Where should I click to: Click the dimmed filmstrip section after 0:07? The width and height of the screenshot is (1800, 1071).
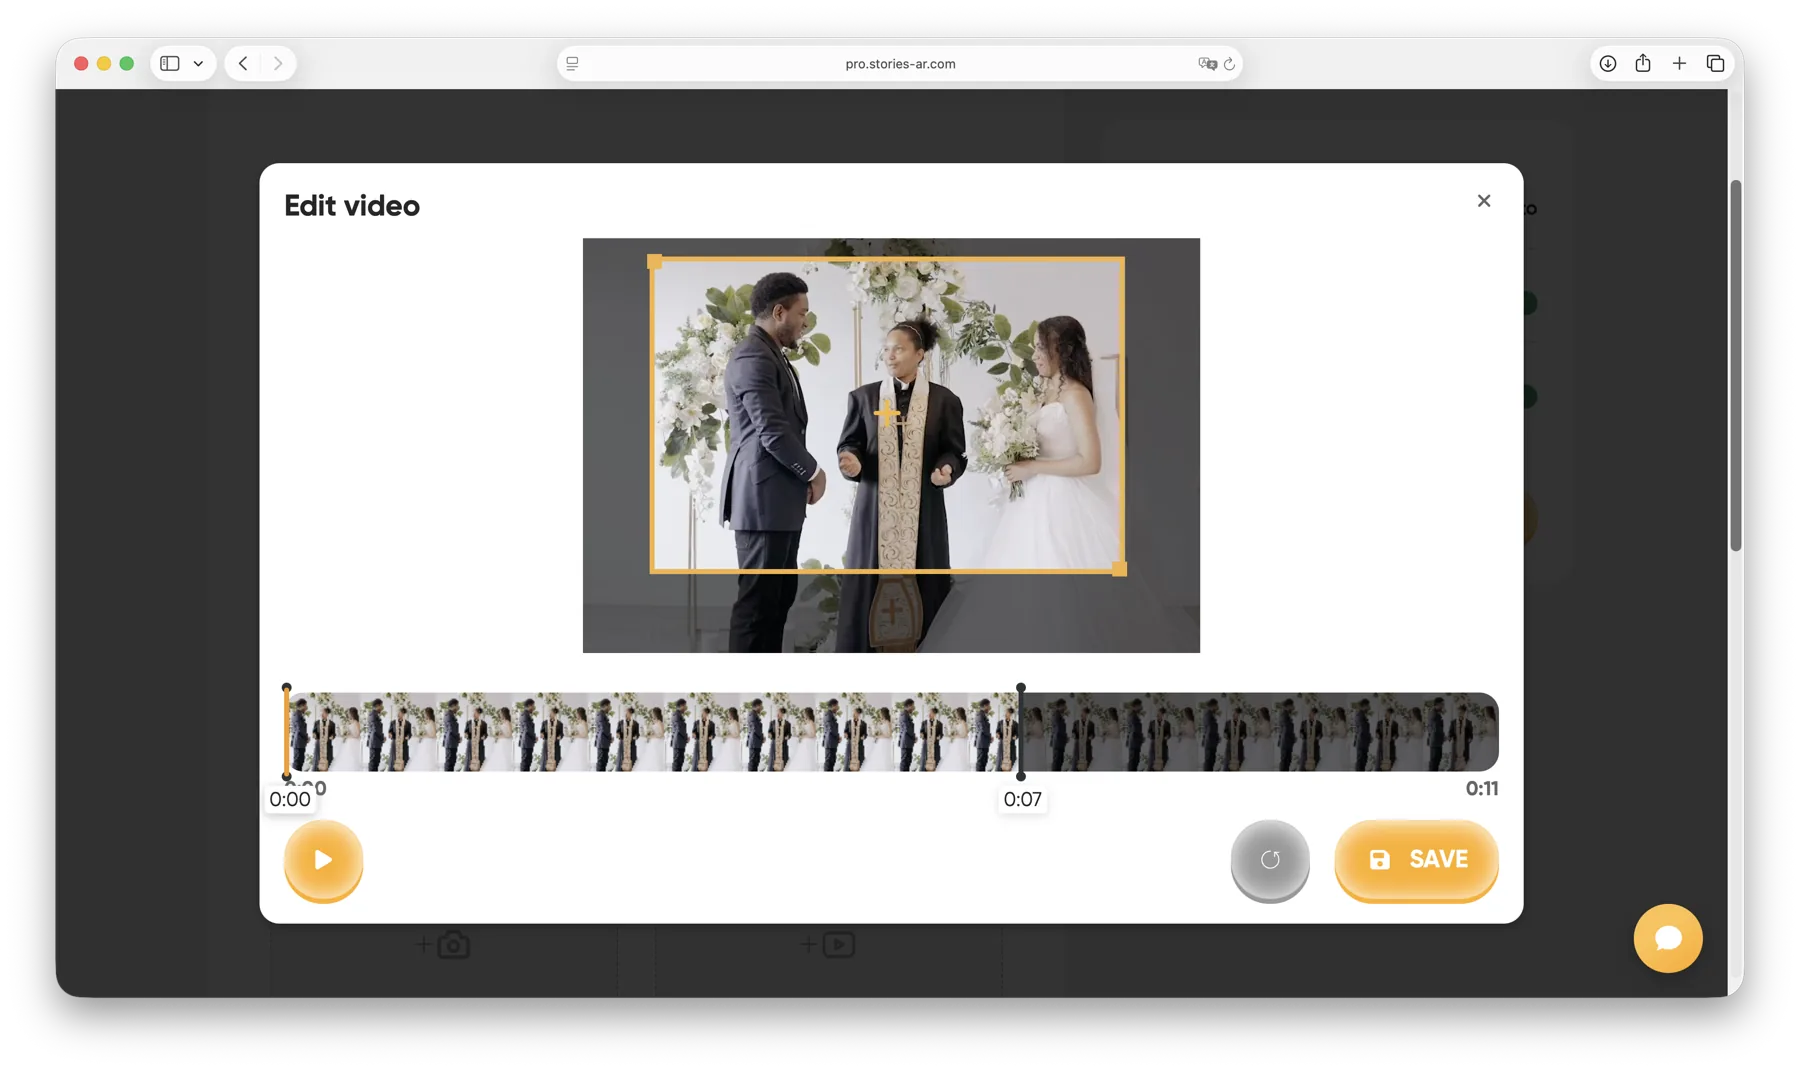coord(1260,732)
